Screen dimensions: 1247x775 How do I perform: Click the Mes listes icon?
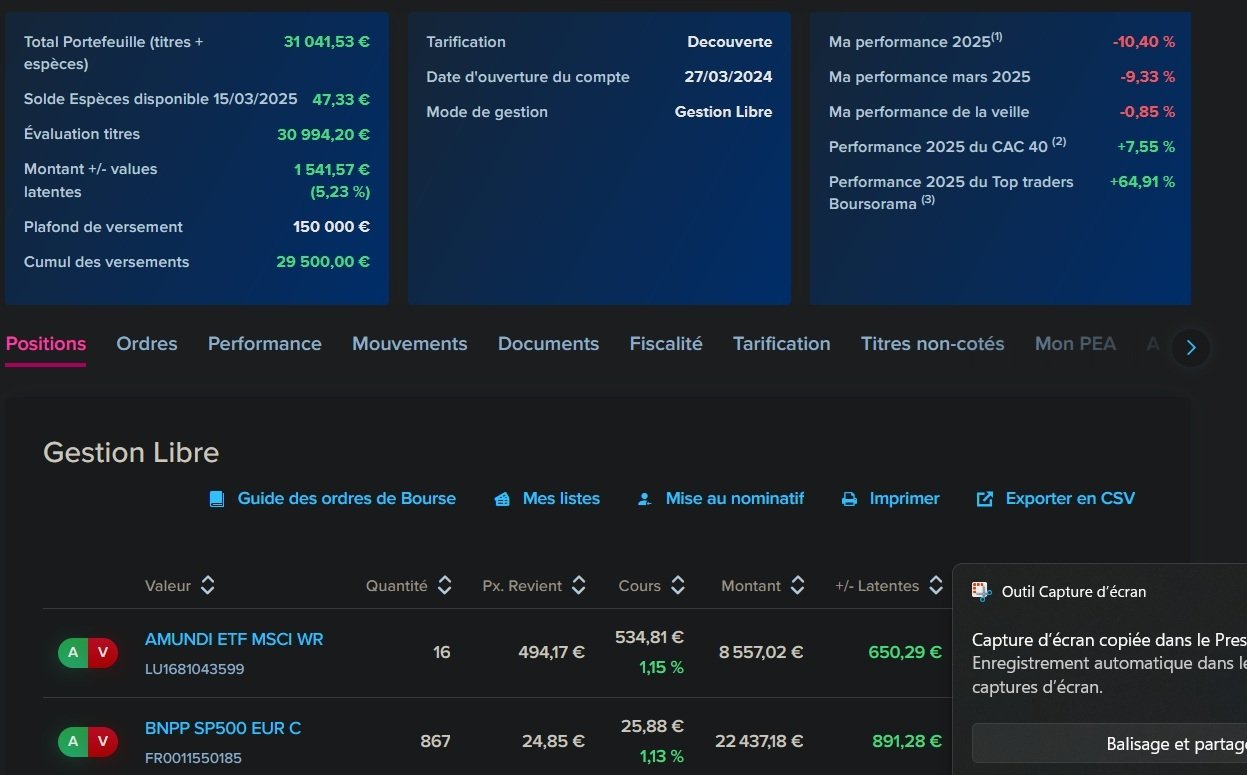502,499
